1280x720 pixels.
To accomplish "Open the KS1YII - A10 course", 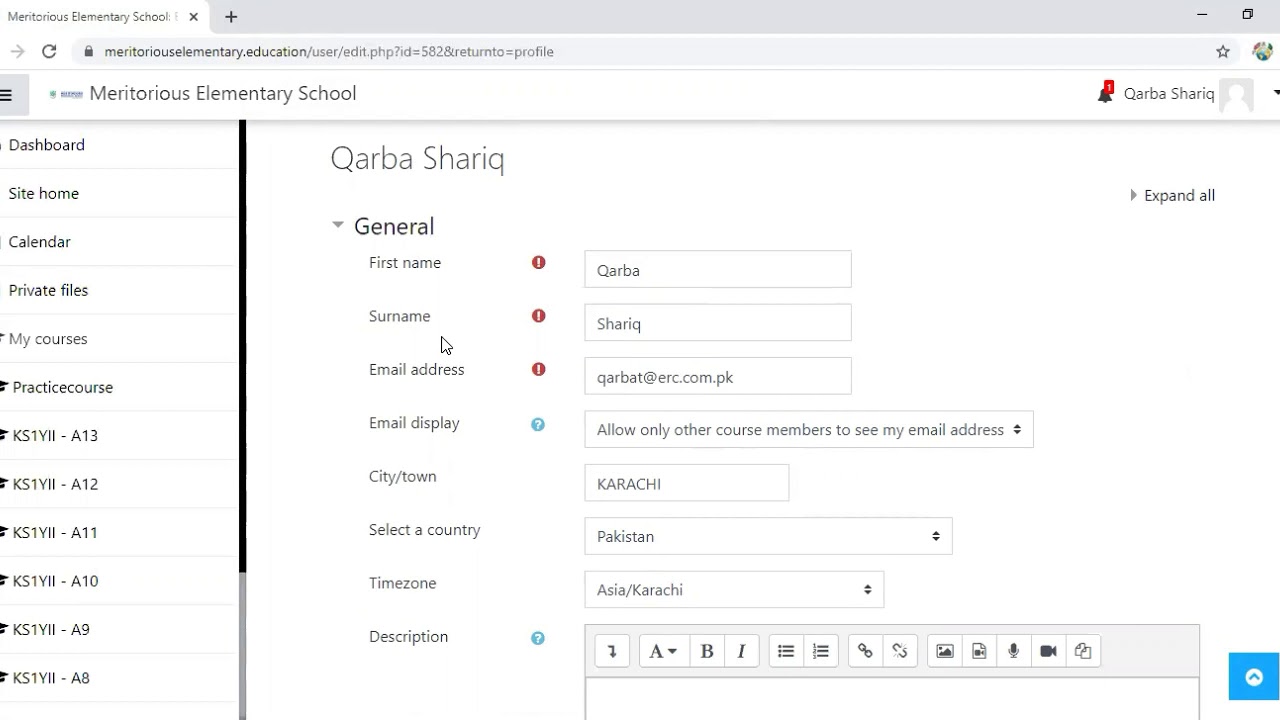I will pos(55,581).
